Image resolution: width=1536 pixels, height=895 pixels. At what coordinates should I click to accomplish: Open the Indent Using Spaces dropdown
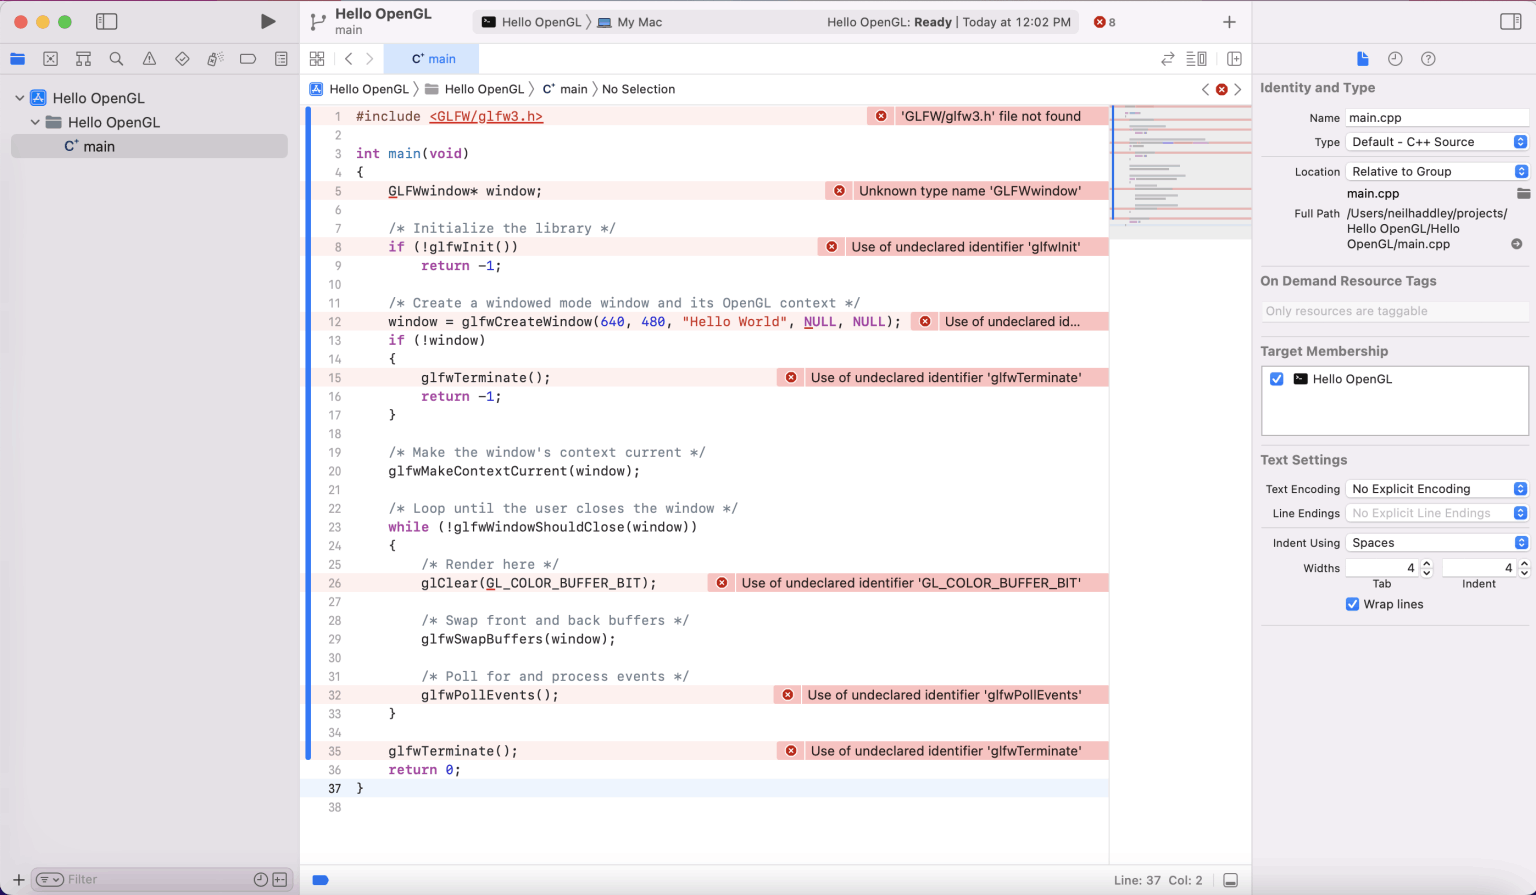(x=1436, y=543)
